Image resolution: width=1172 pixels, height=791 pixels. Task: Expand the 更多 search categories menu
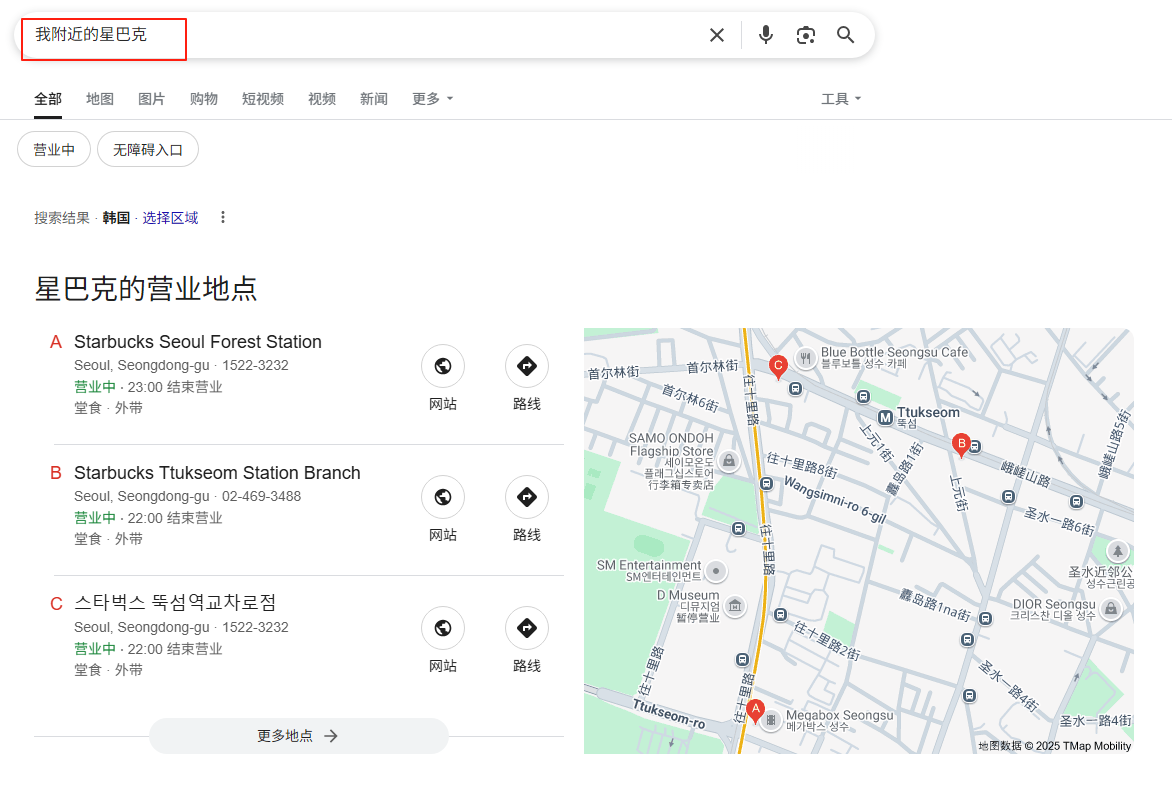click(431, 98)
